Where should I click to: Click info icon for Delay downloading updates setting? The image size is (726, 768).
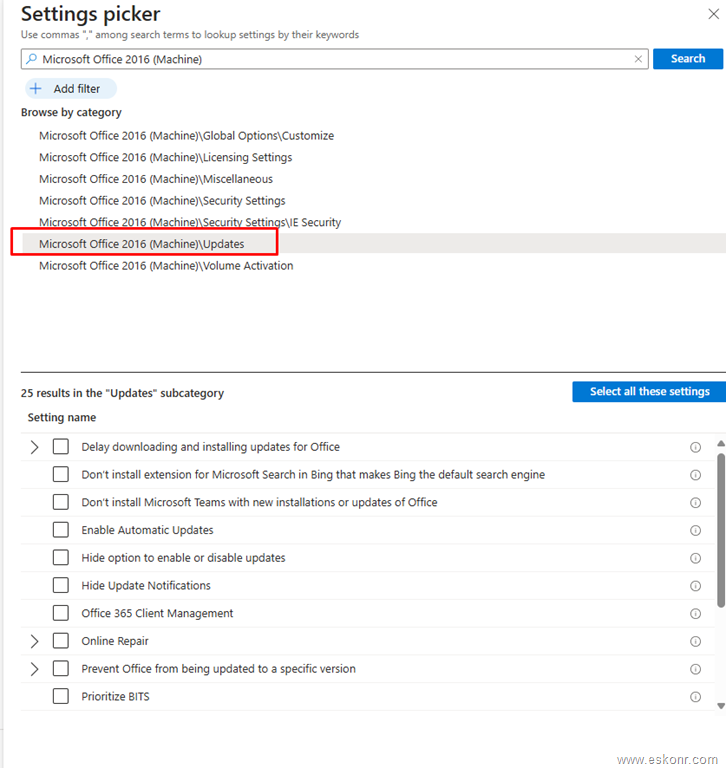pos(695,448)
